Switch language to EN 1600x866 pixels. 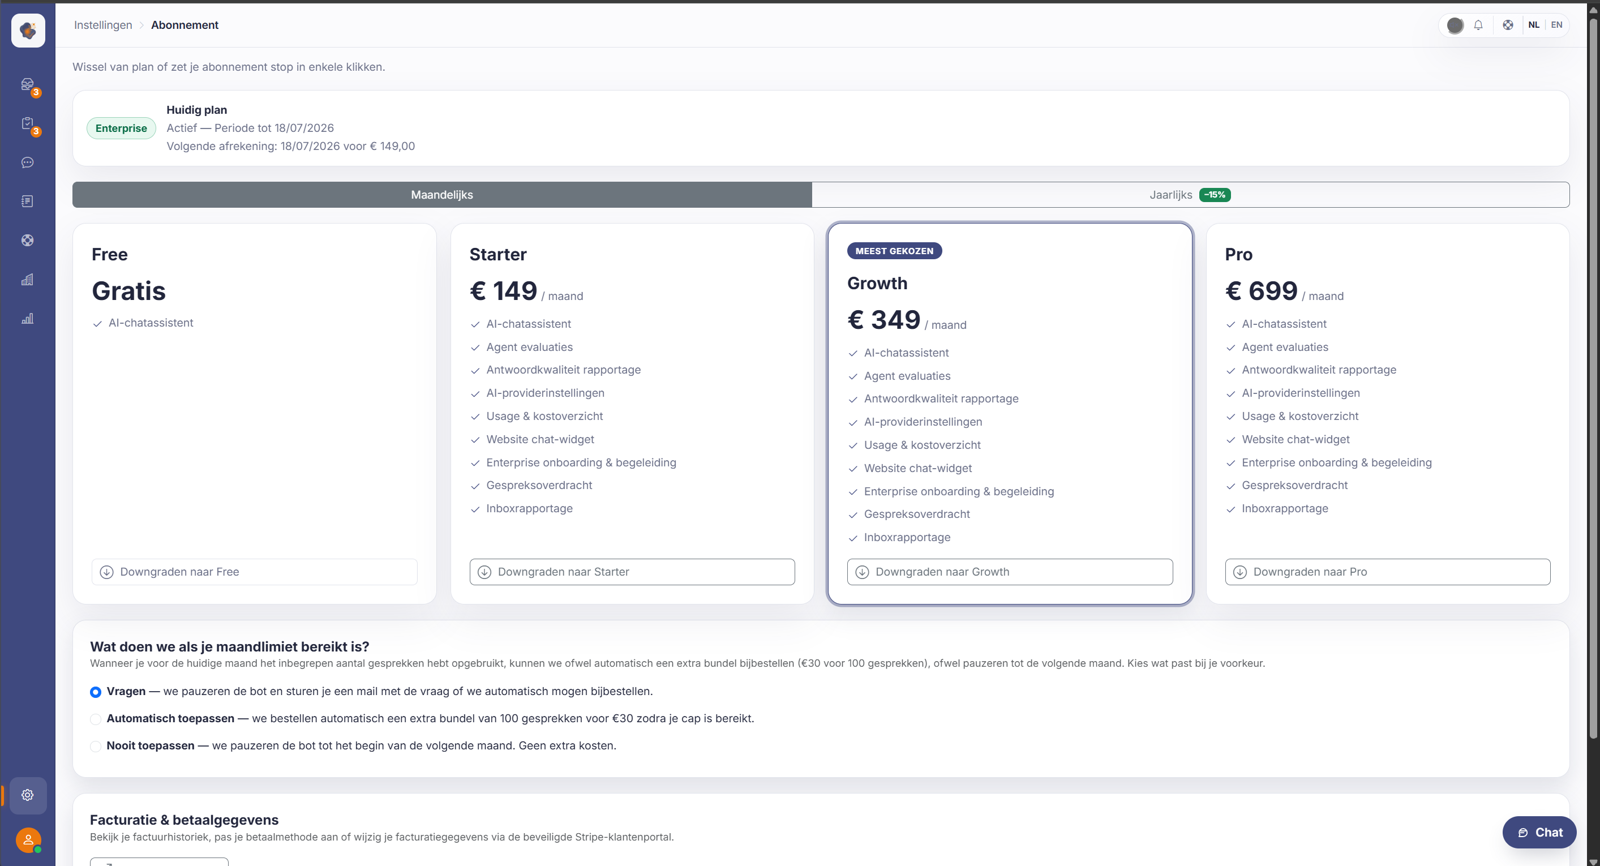[x=1557, y=25]
